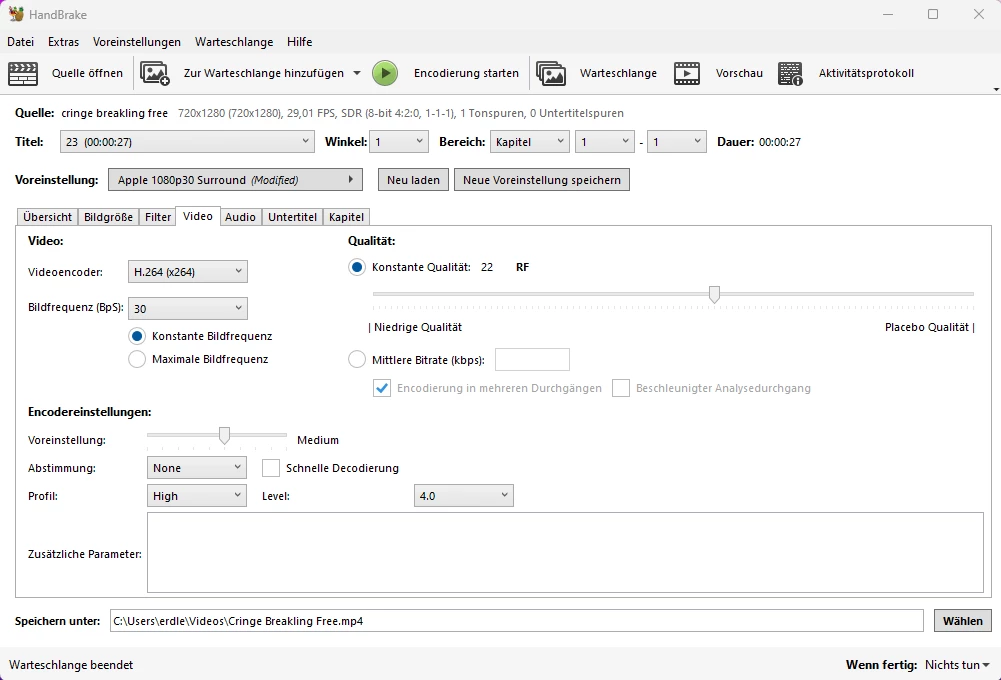This screenshot has height=680, width=1001.
Task: Click the HandBrake app icon in title bar
Action: coord(16,14)
